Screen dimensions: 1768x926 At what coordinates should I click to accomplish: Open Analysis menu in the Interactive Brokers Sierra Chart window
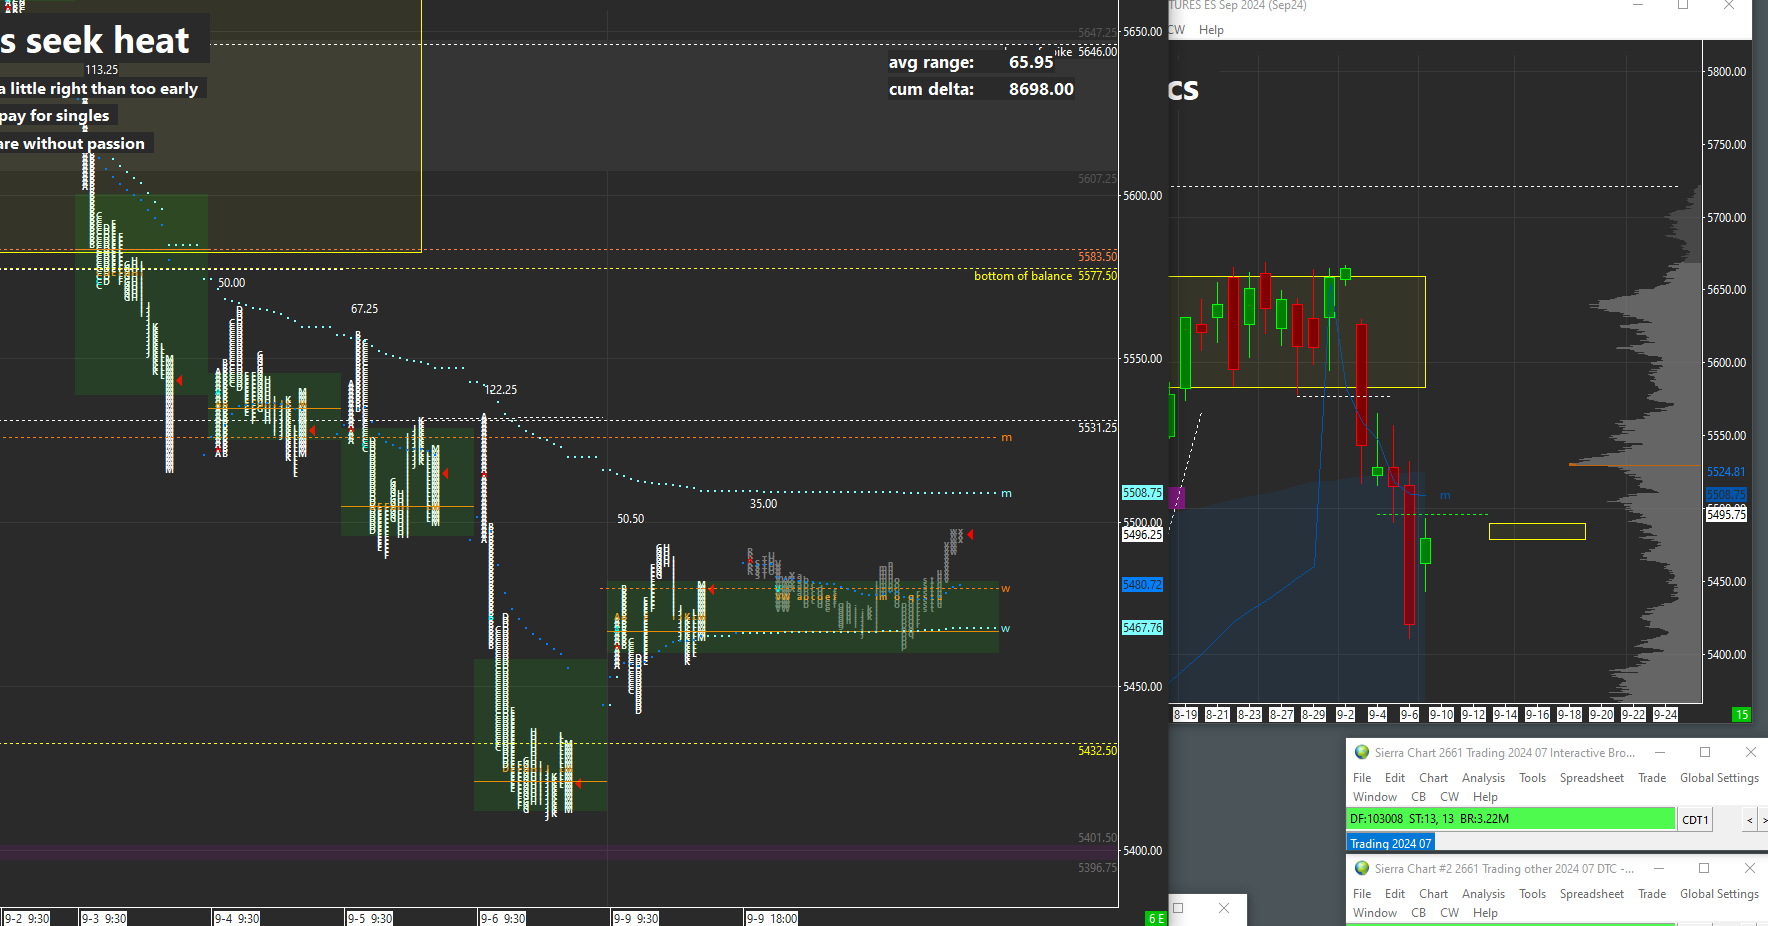1483,778
